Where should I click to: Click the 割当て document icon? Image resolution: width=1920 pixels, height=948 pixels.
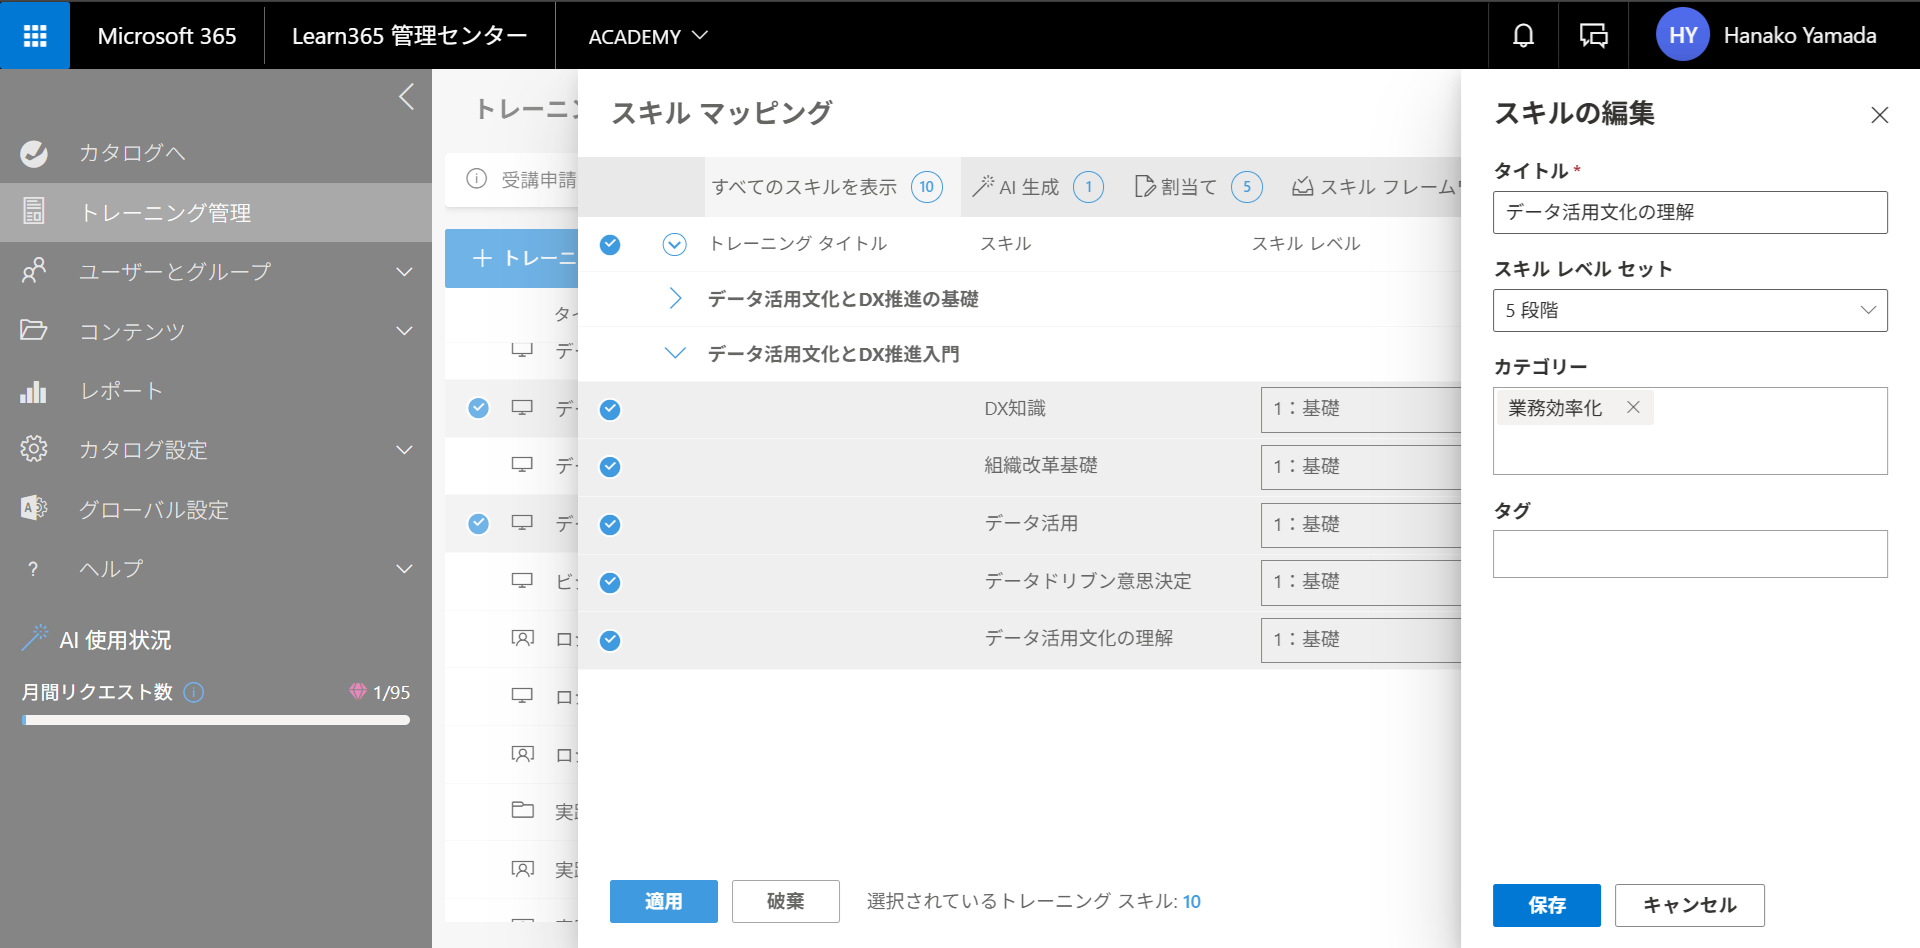coord(1145,186)
